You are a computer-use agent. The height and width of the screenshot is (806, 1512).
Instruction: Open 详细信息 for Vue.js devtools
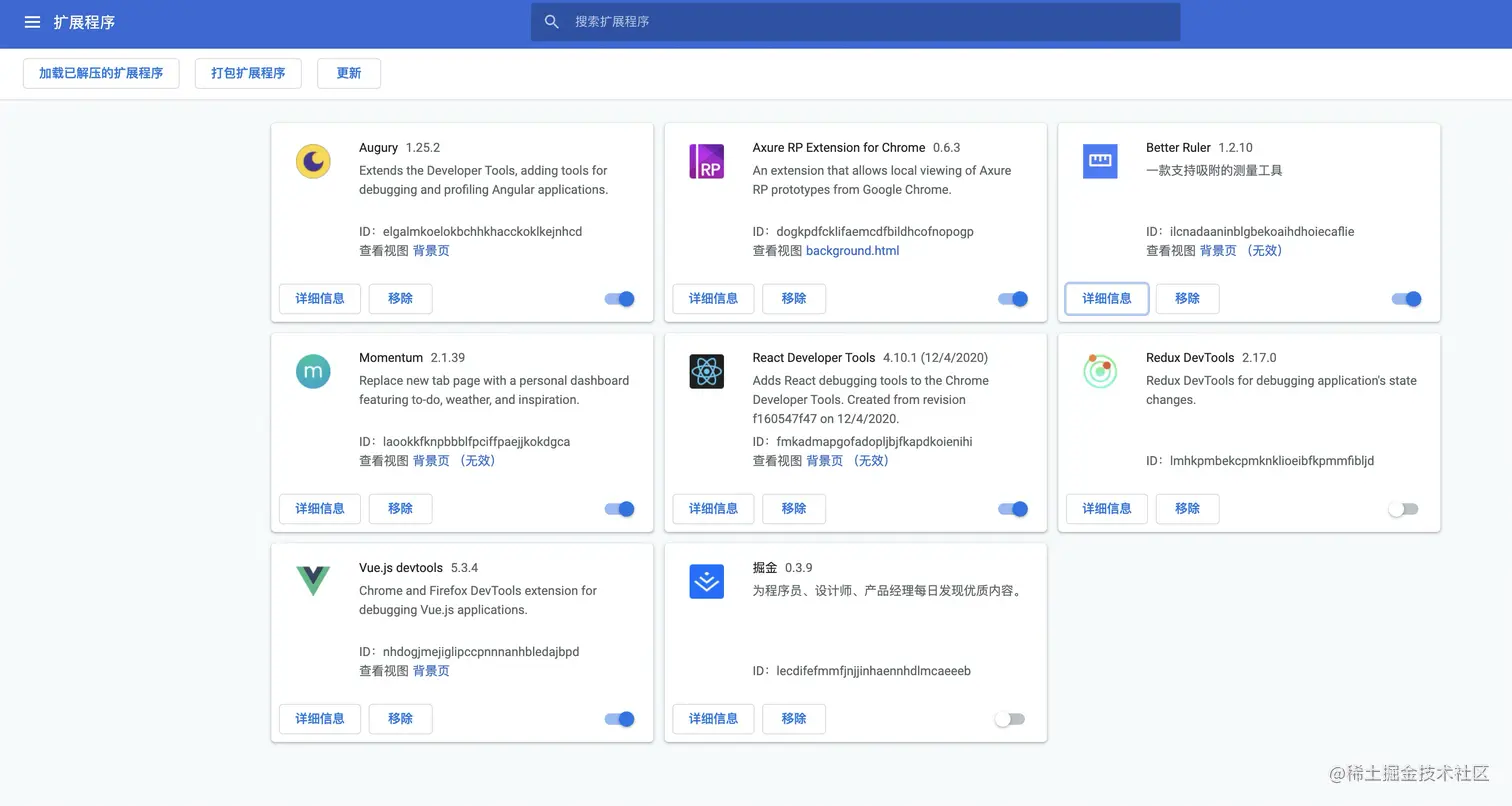(320, 718)
